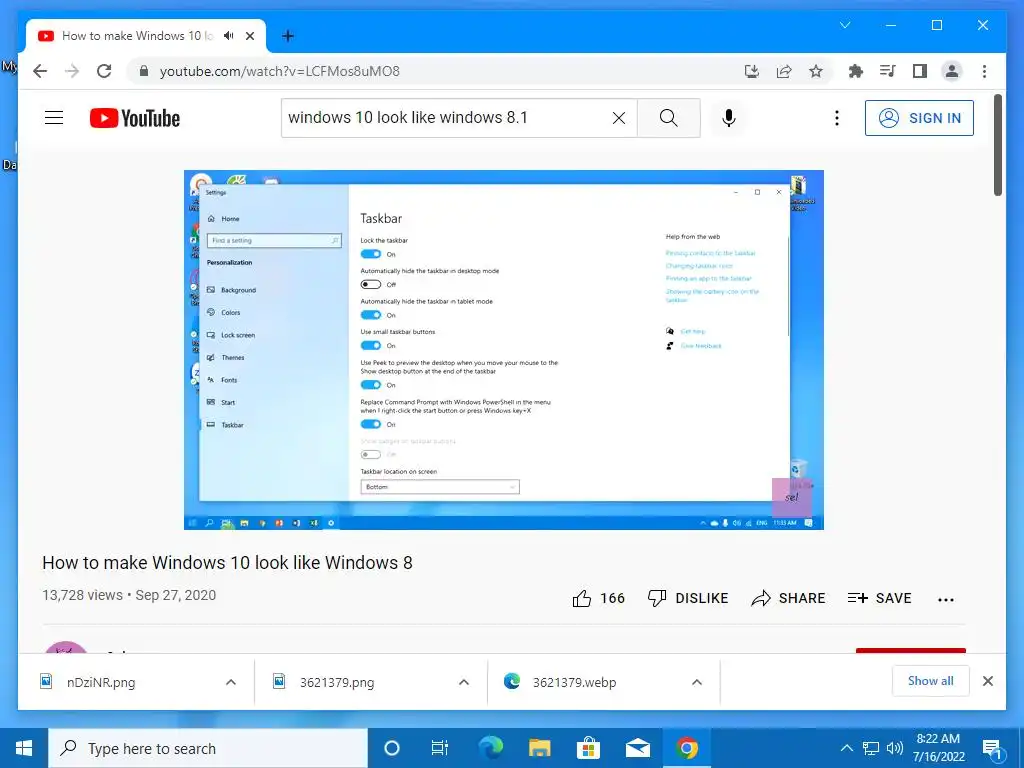This screenshot has height=768, width=1024.
Task: Run the YouTube search with magnifier button
Action: tap(668, 118)
